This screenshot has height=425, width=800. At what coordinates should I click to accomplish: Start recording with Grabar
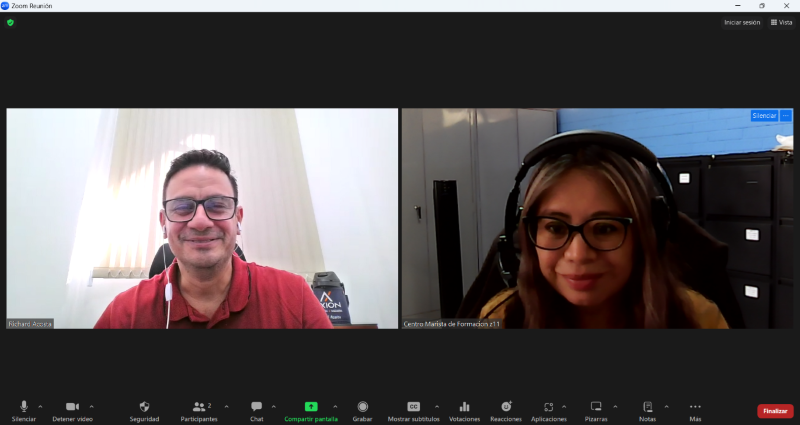pos(362,411)
